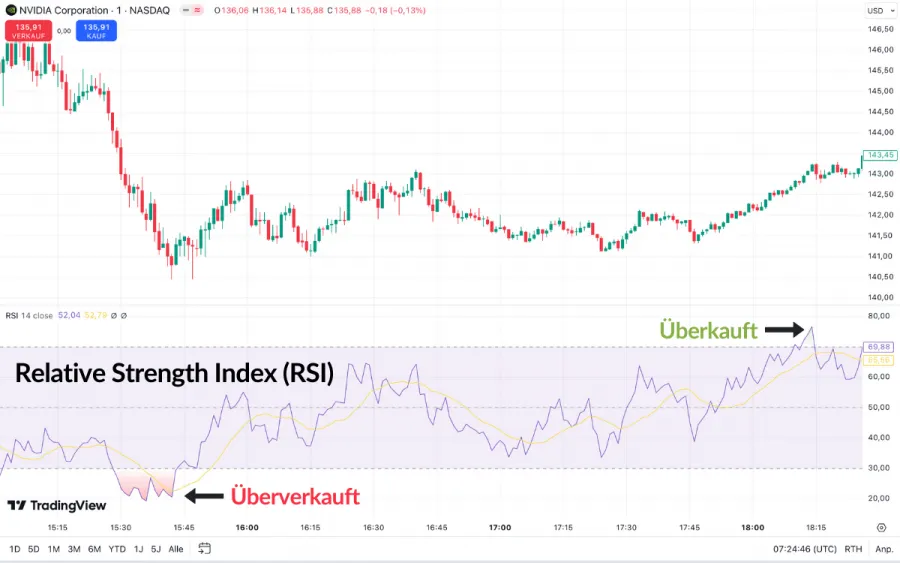Click the low price L135,88
Image resolution: width=900 pixels, height=563 pixels.
coord(307,10)
